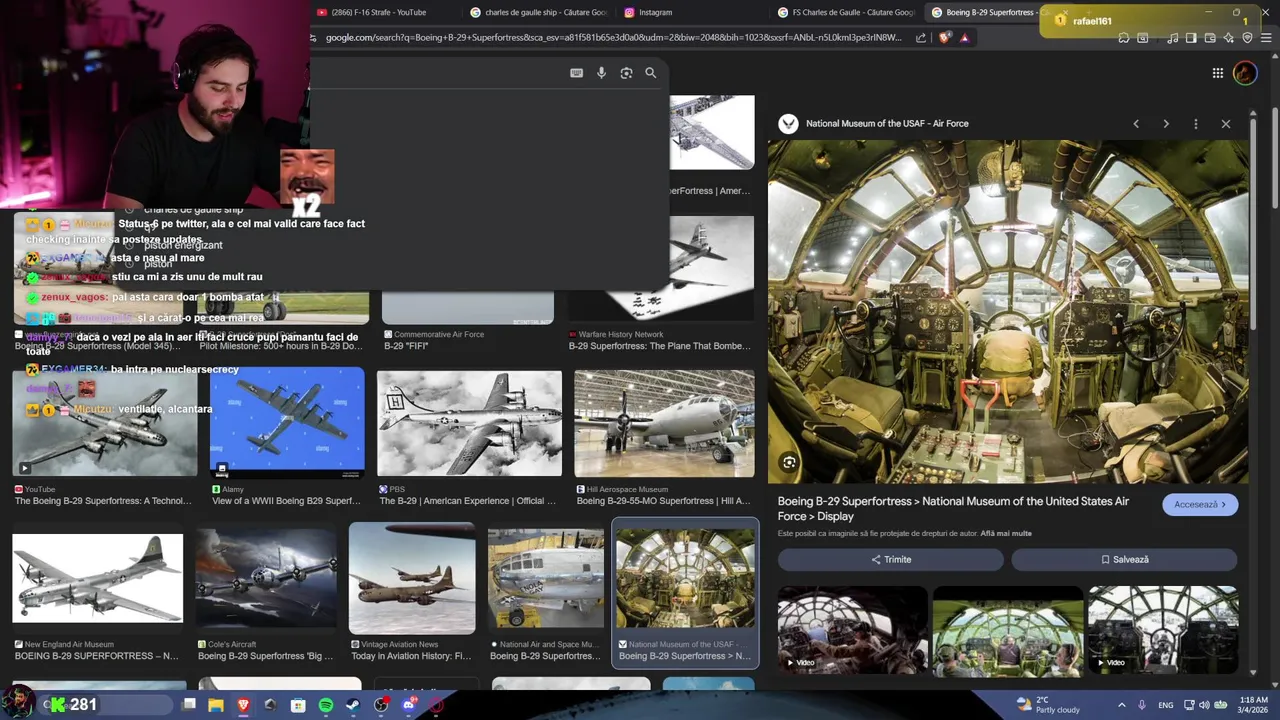Open the browser hamburger main menu
This screenshot has height=720, width=1280.
[x=1267, y=38]
